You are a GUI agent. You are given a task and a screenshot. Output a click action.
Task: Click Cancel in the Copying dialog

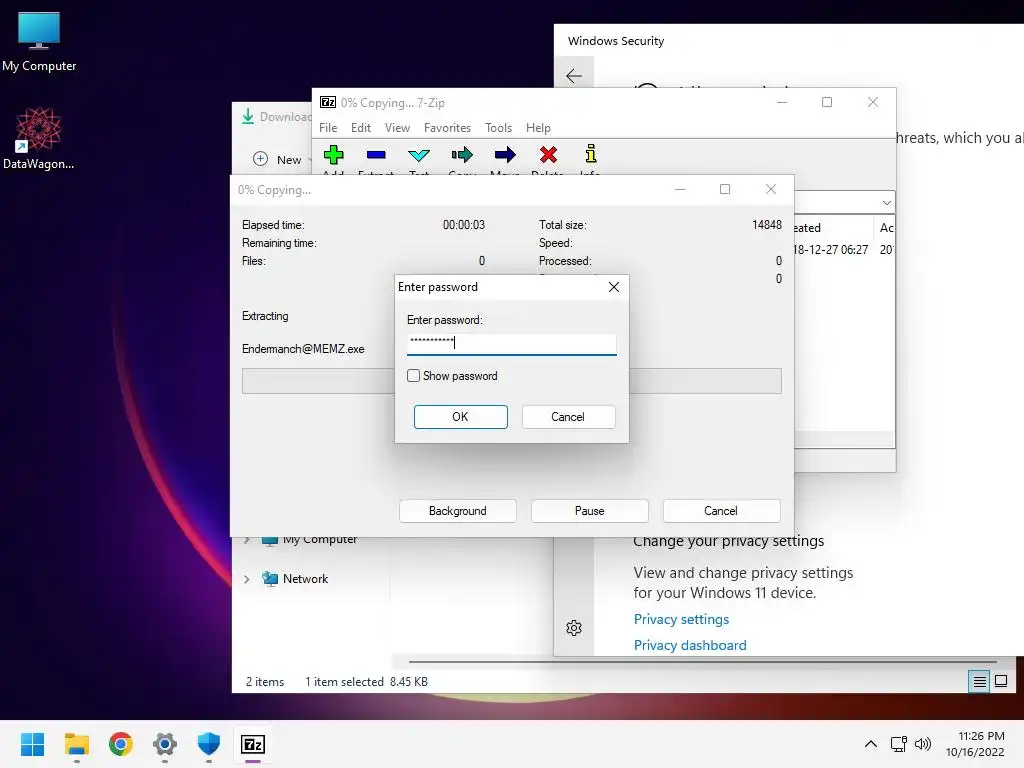(721, 511)
